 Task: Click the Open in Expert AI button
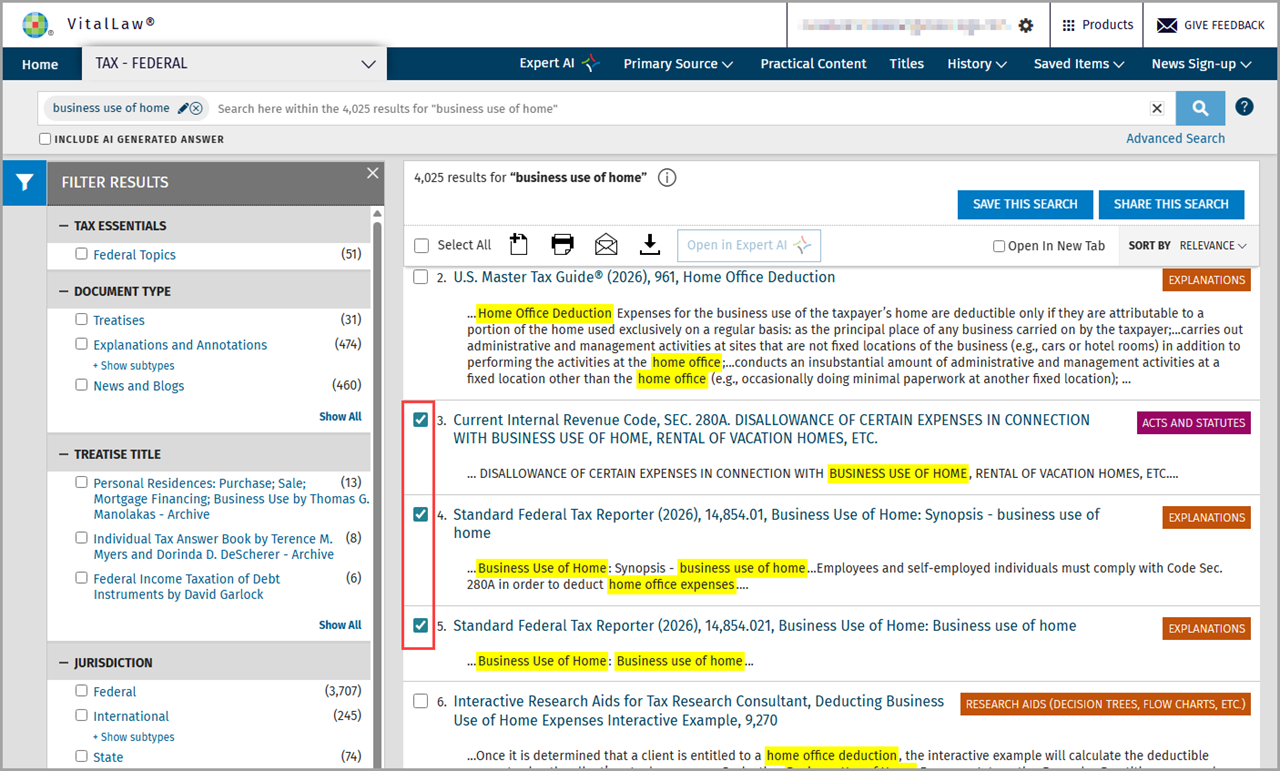(749, 245)
